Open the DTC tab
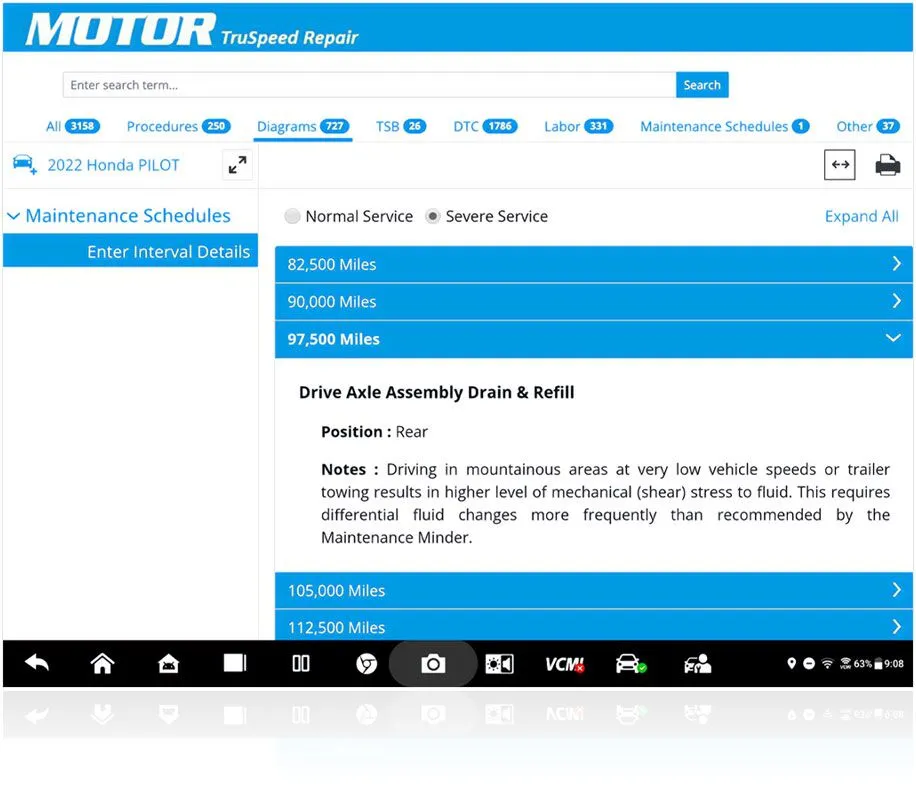Image resolution: width=916 pixels, height=788 pixels. coord(483,127)
